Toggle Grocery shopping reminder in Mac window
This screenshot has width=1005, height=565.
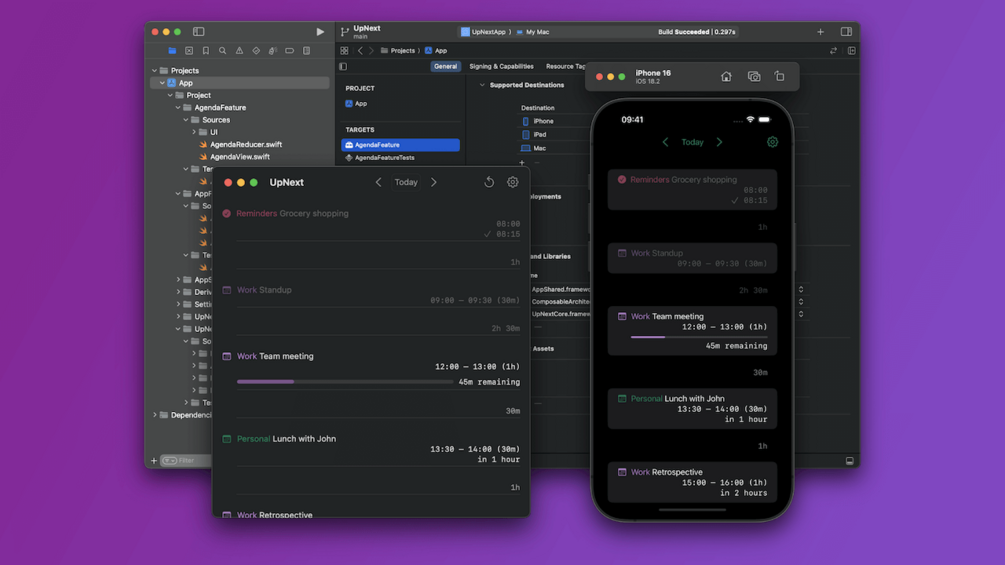click(x=226, y=213)
